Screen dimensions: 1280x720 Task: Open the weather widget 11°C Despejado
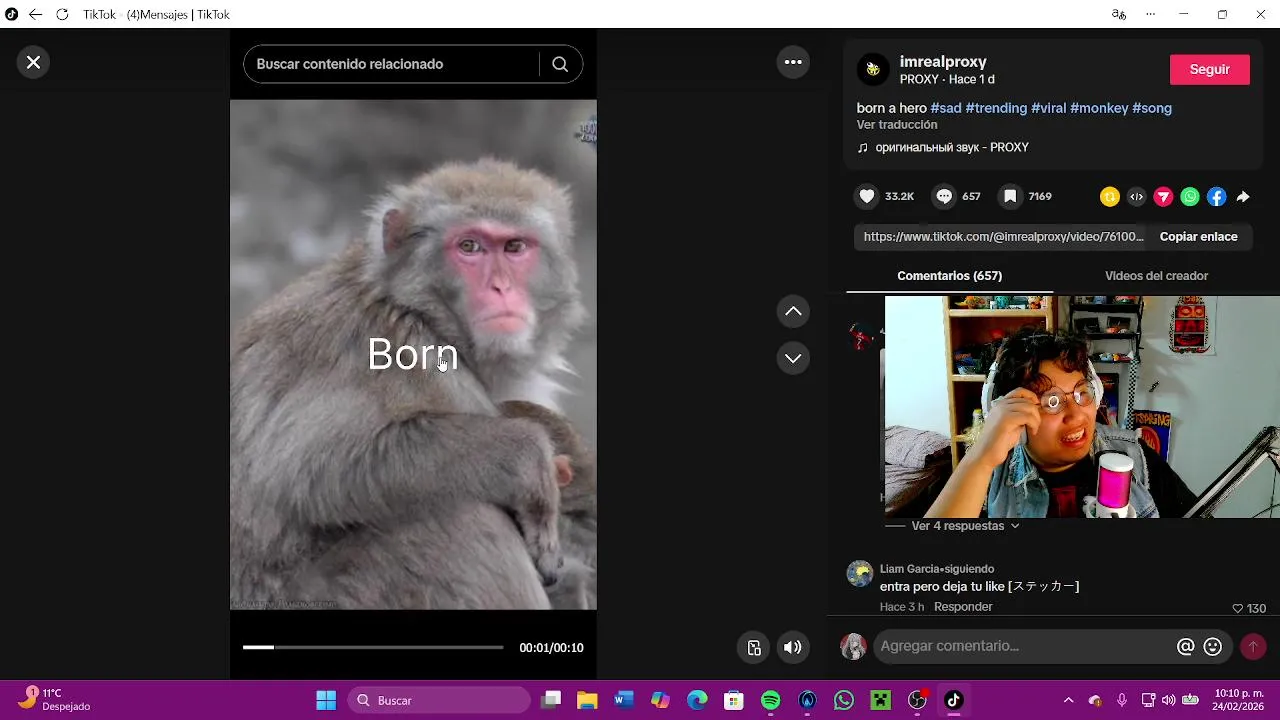(x=56, y=700)
